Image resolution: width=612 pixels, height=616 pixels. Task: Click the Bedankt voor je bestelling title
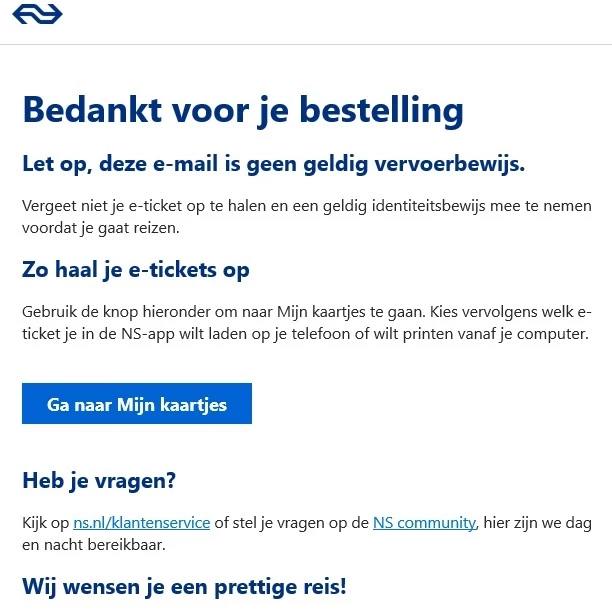(242, 109)
